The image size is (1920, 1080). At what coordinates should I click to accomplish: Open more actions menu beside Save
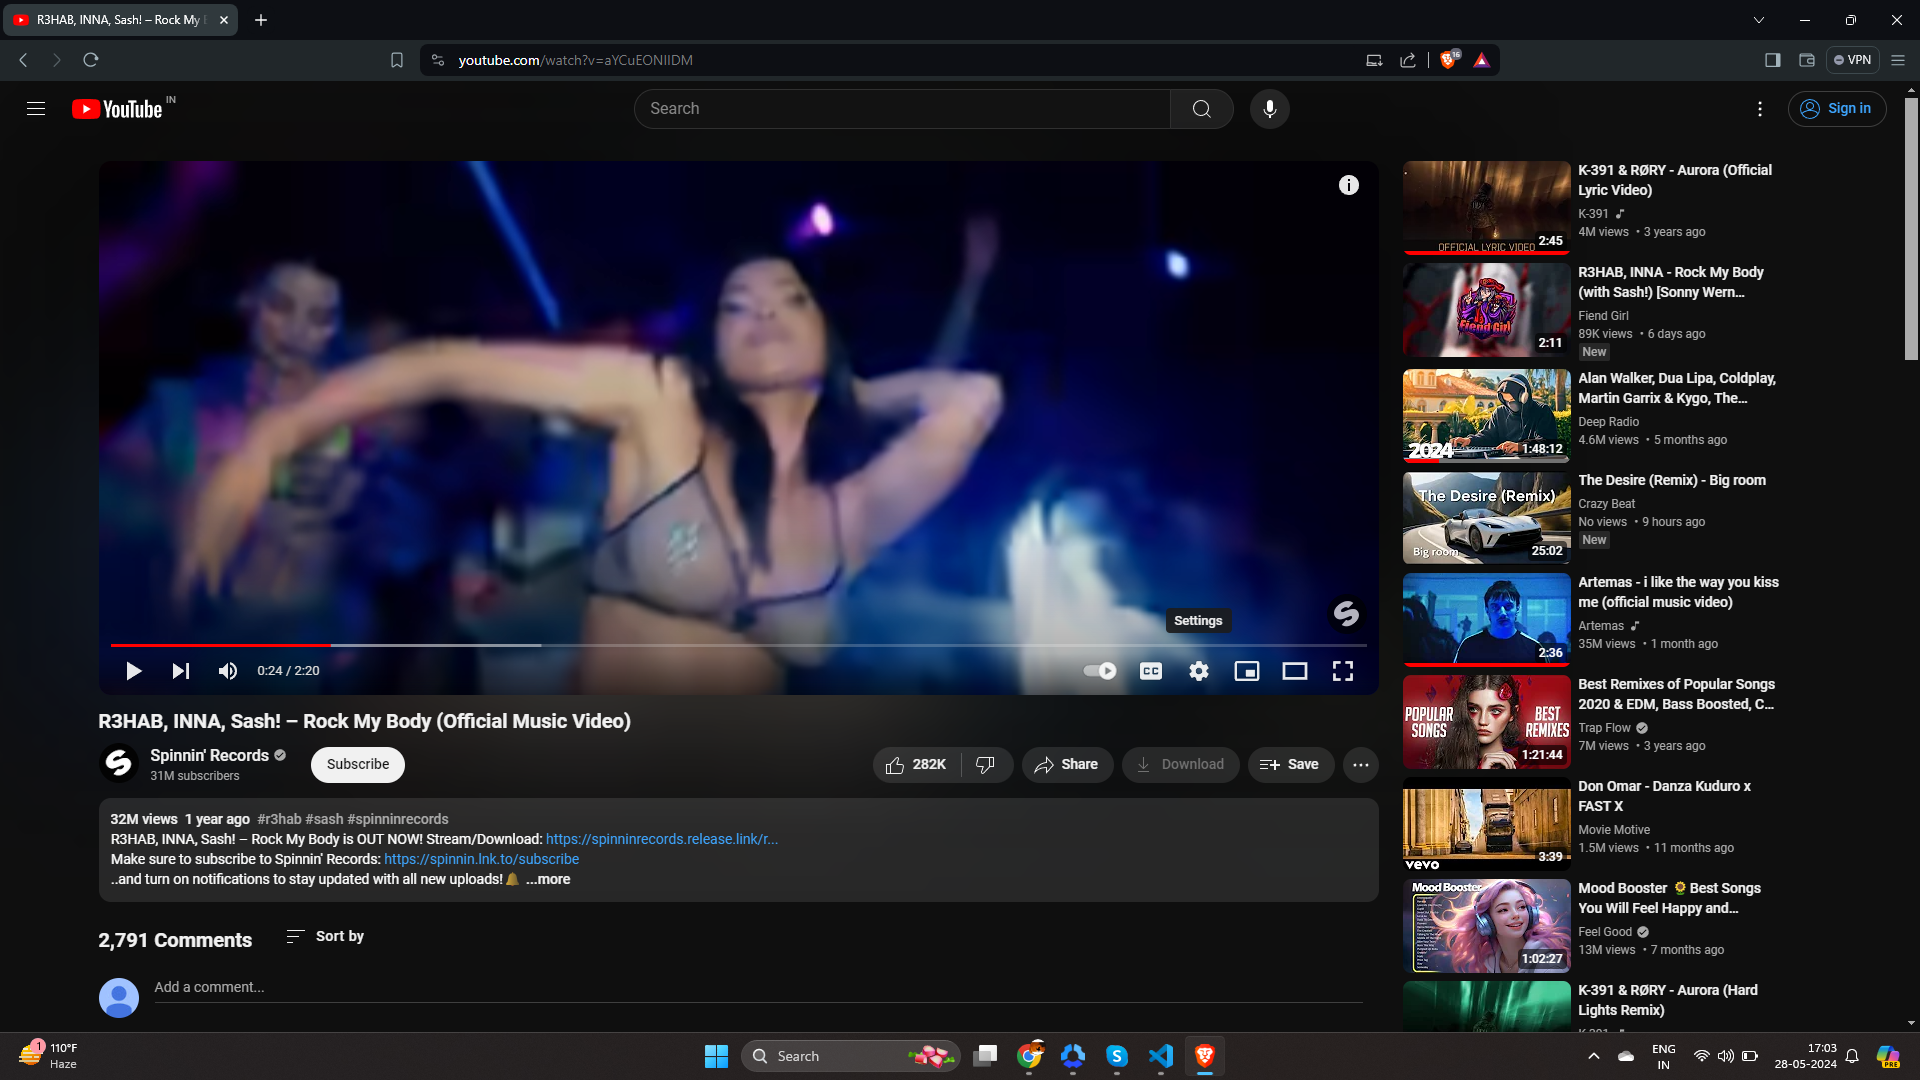point(1360,765)
